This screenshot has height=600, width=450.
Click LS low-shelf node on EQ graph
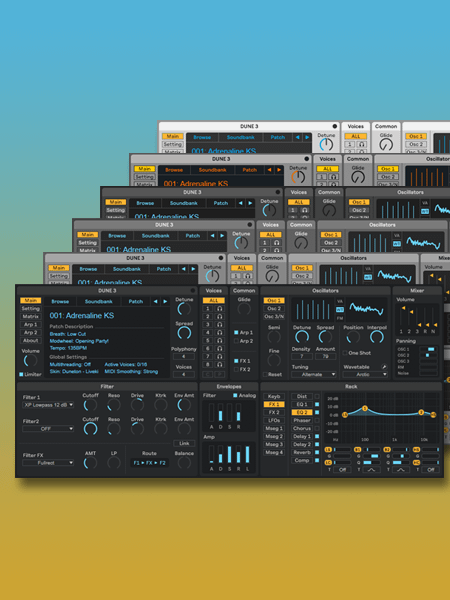pyautogui.click(x=345, y=415)
